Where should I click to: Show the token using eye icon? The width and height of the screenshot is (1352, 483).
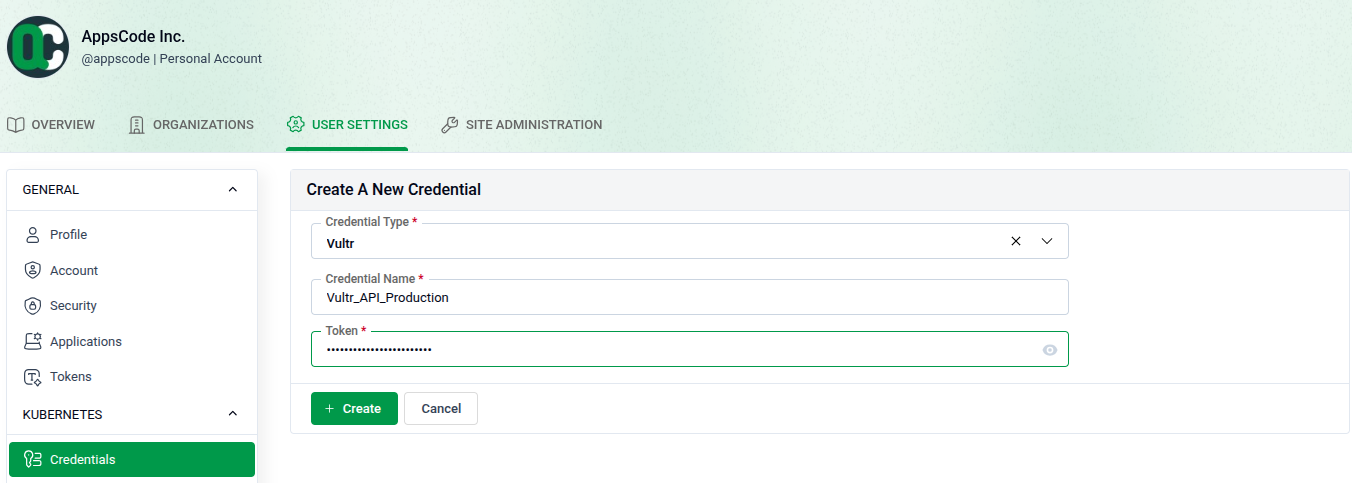click(x=1050, y=350)
